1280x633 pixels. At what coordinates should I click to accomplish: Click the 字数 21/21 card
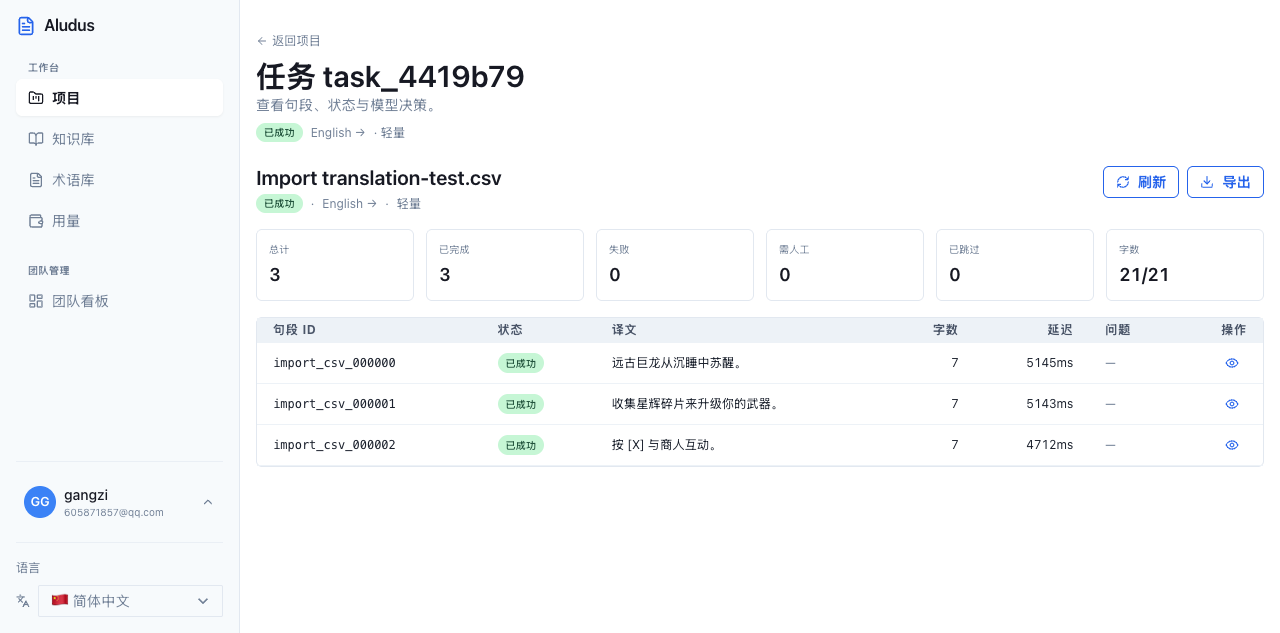click(x=1185, y=265)
